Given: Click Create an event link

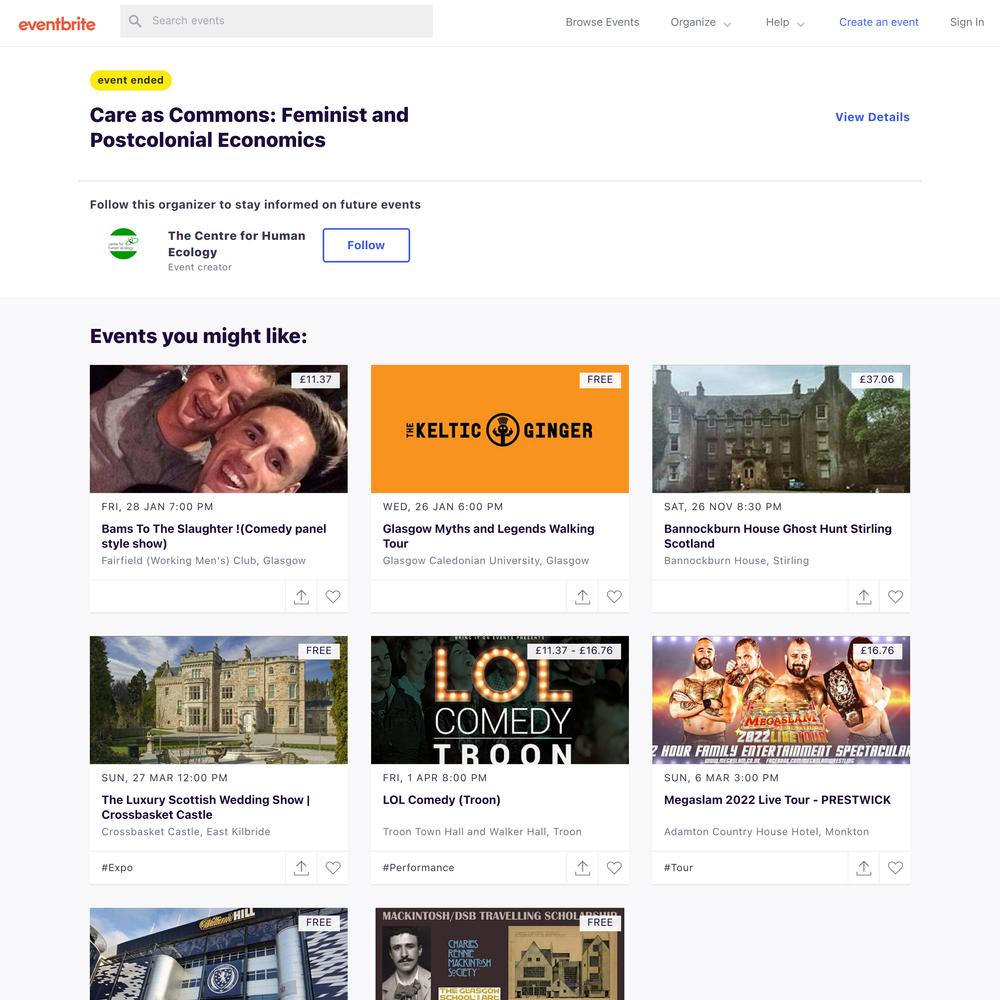Looking at the screenshot, I should coord(878,22).
